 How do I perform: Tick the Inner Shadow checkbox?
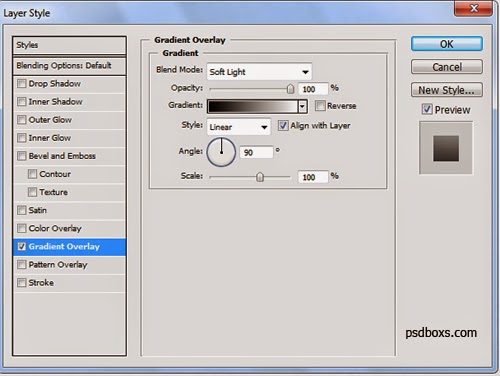click(22, 101)
